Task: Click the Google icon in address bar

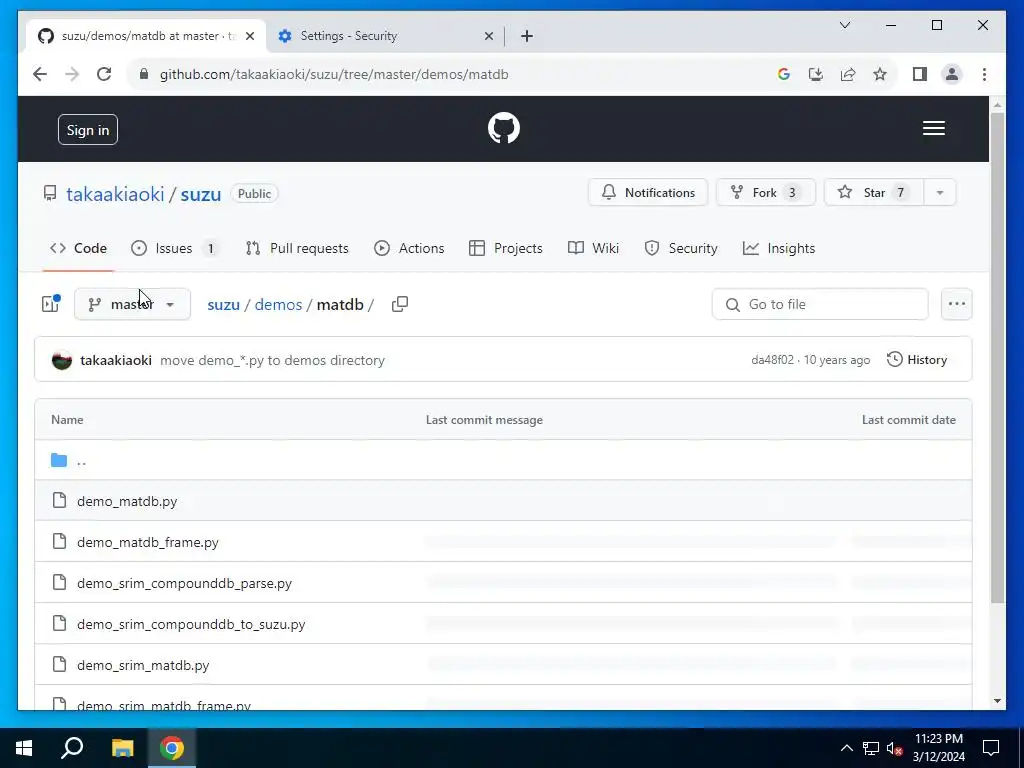Action: (784, 74)
